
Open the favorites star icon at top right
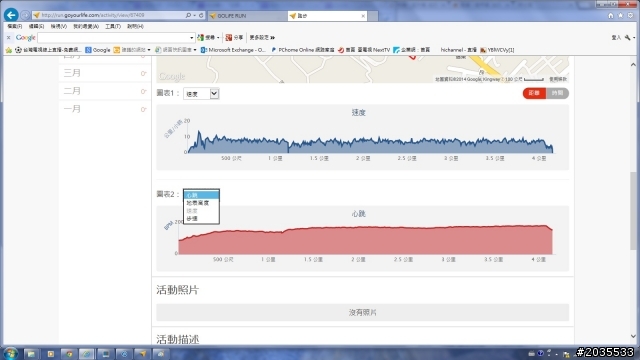pos(620,16)
